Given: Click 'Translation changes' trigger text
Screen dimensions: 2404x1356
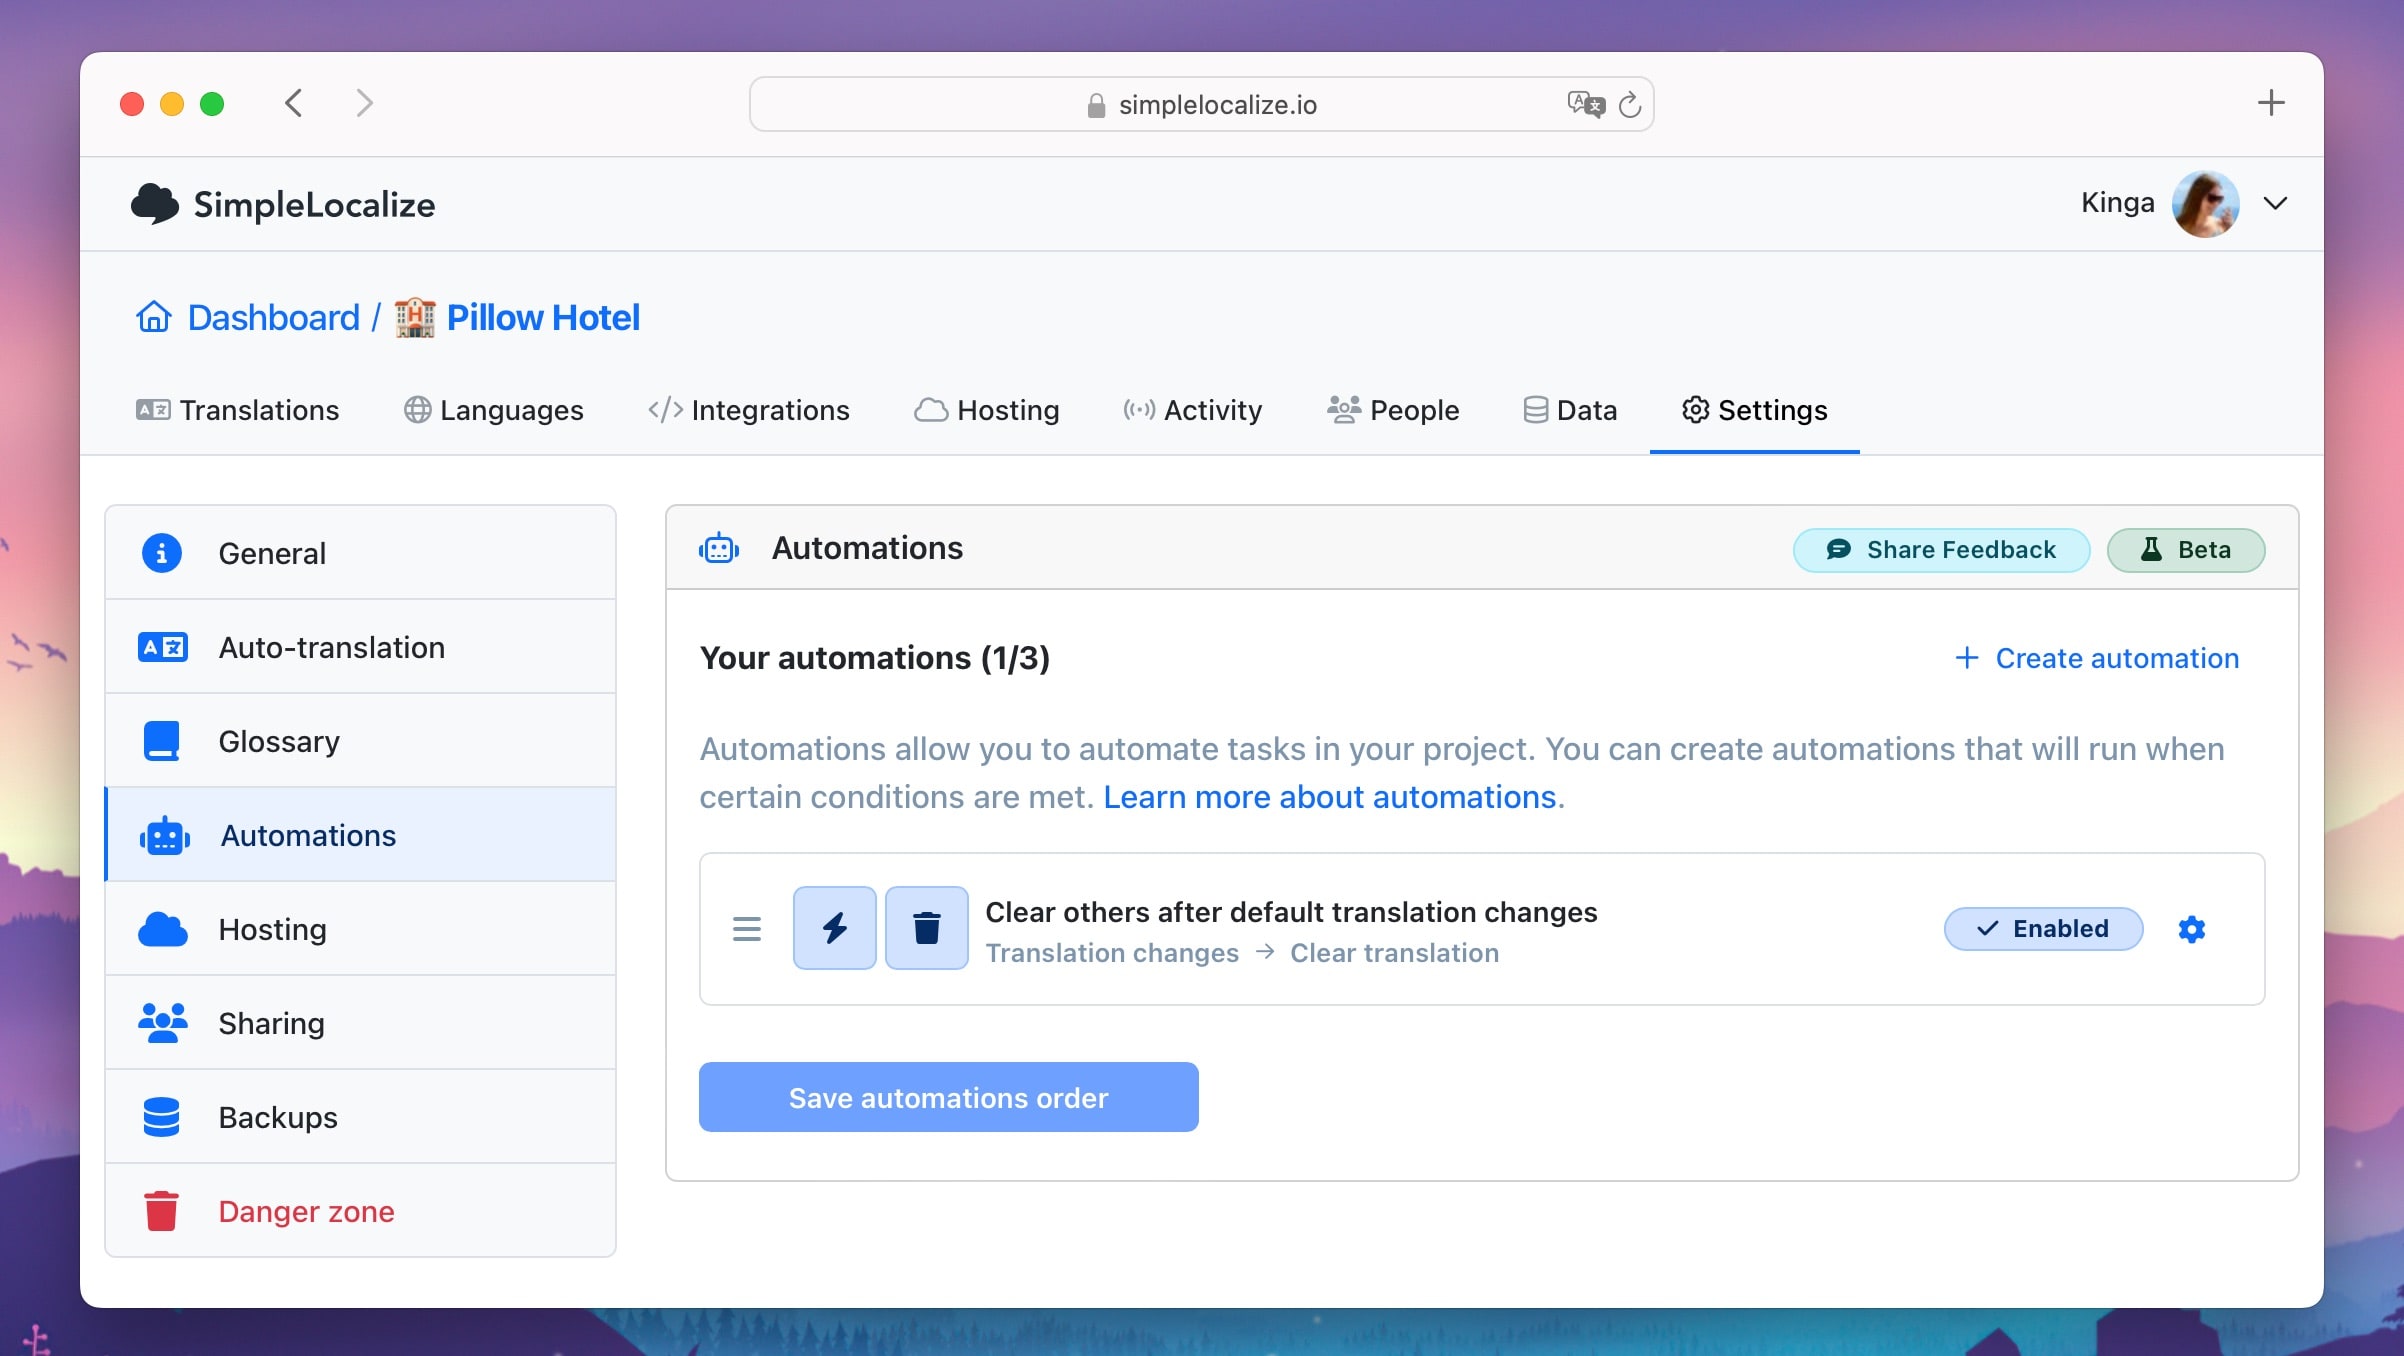Looking at the screenshot, I should 1112,953.
